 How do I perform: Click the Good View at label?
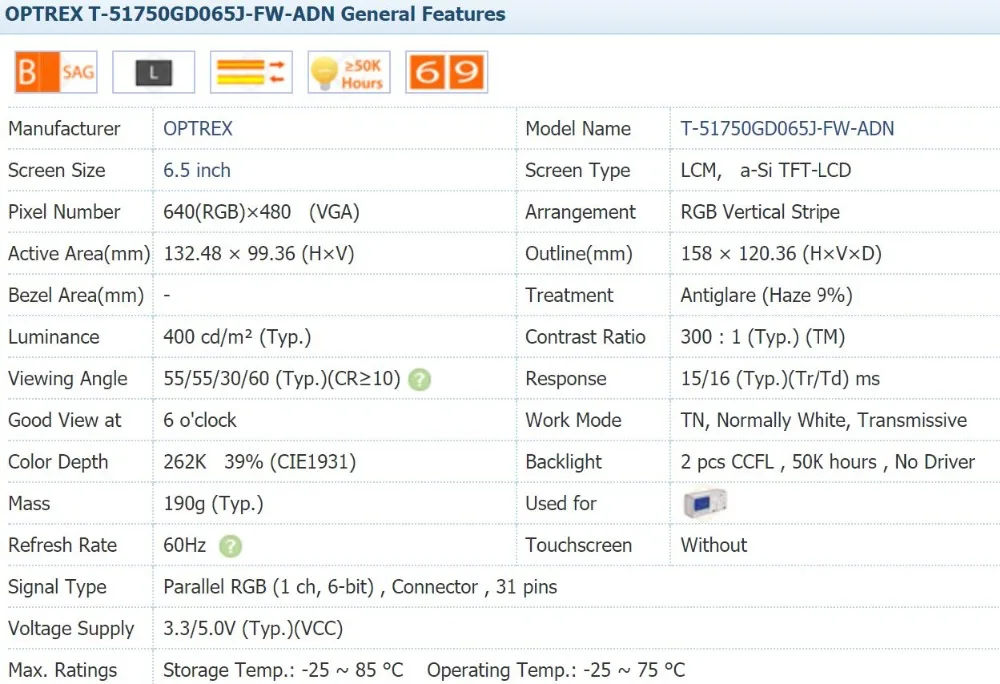pos(64,420)
